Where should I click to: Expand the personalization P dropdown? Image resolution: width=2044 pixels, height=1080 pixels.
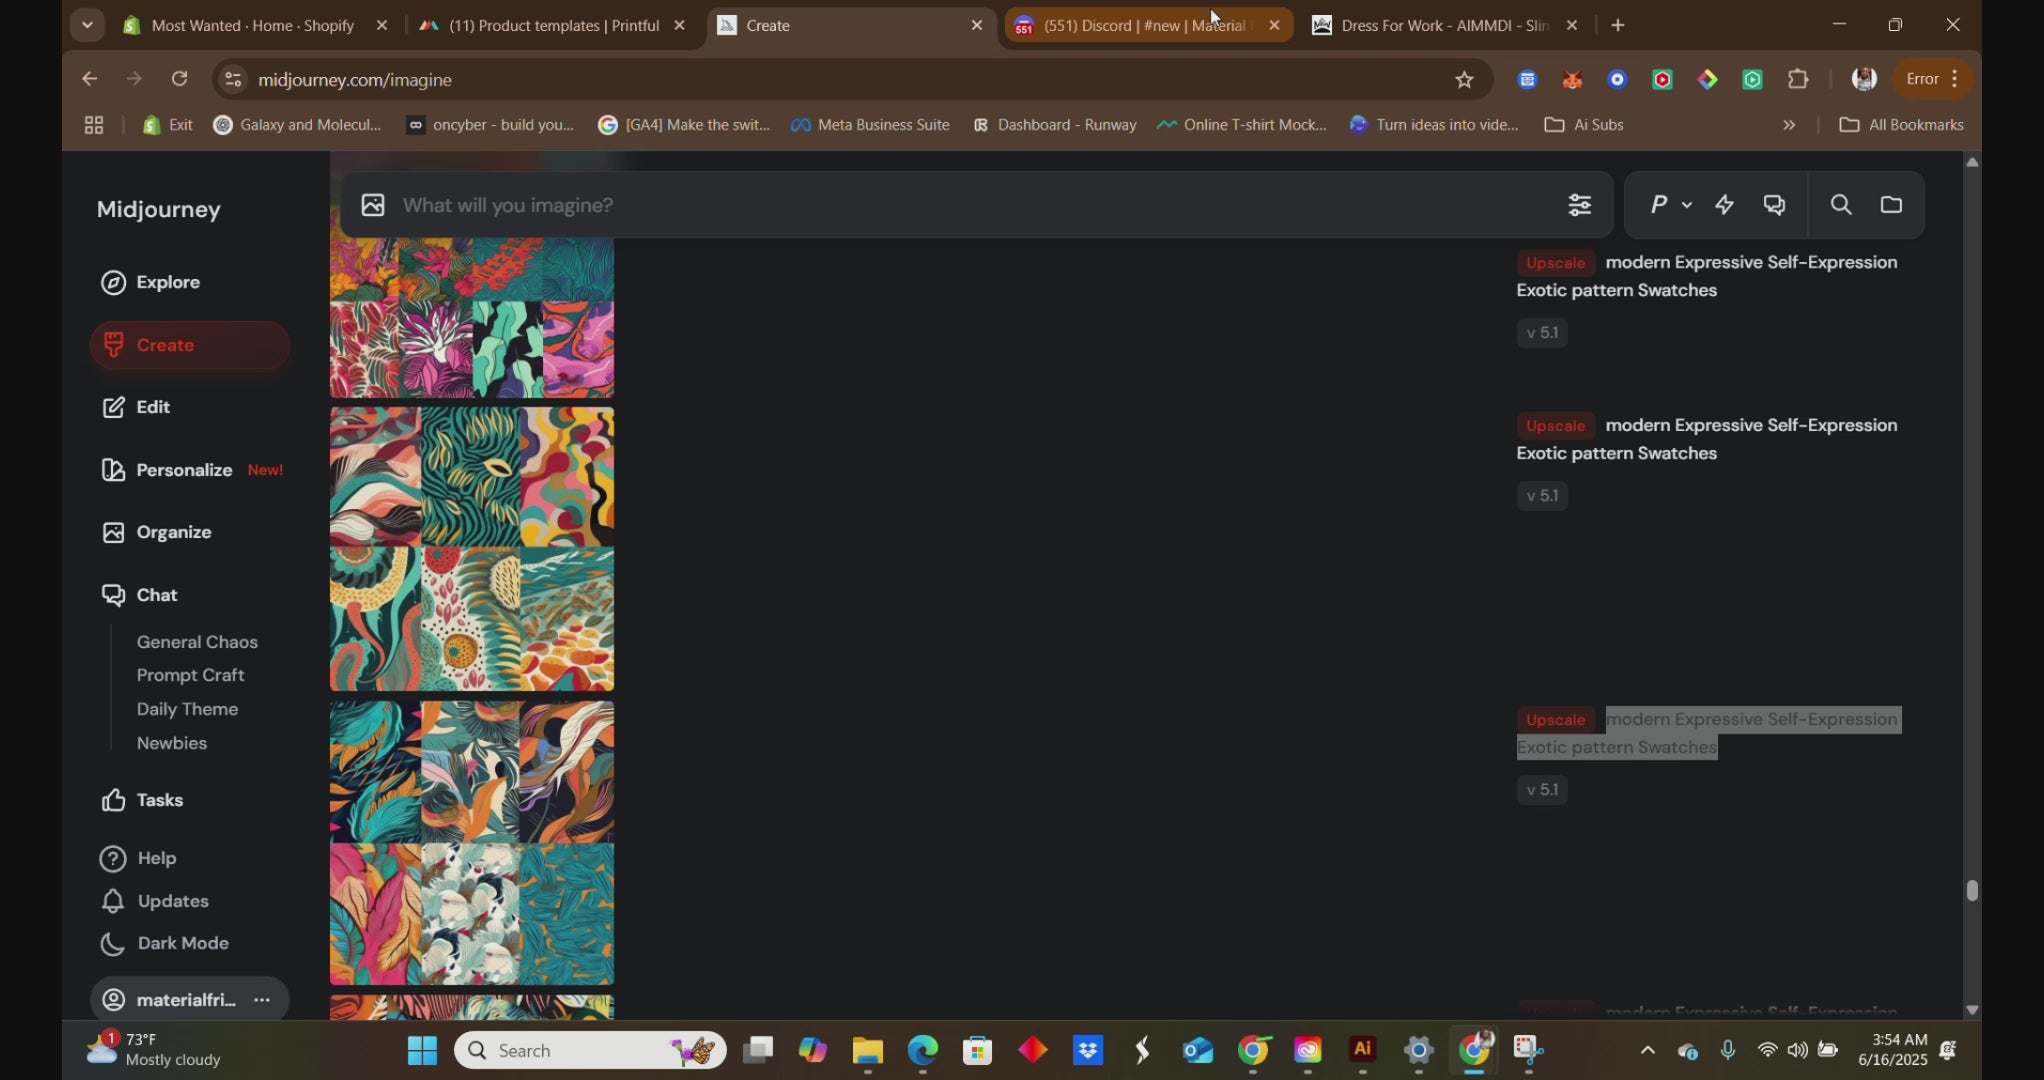click(x=1669, y=205)
